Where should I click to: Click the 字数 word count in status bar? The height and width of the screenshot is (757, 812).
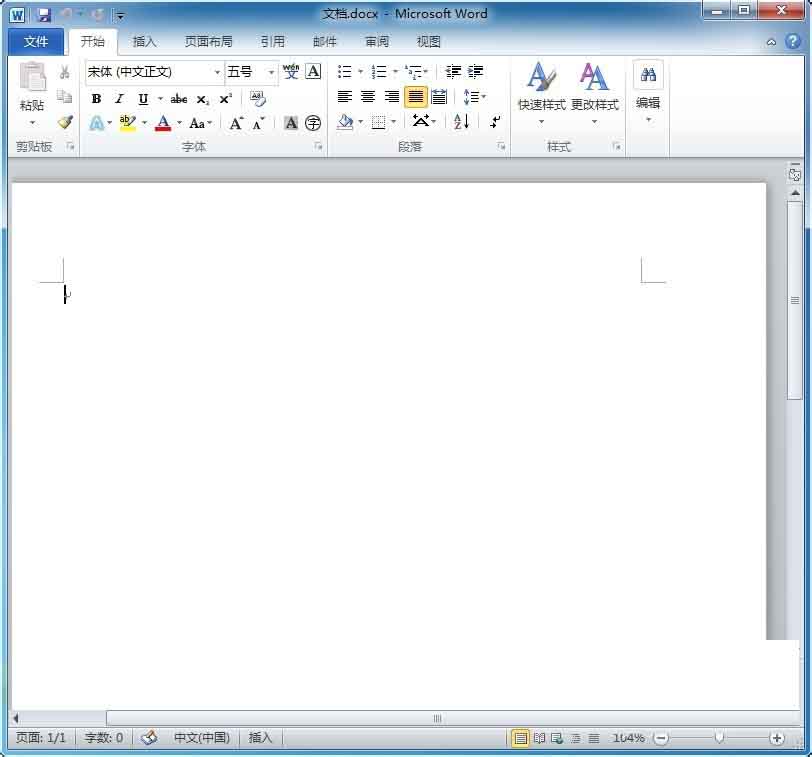[x=104, y=738]
